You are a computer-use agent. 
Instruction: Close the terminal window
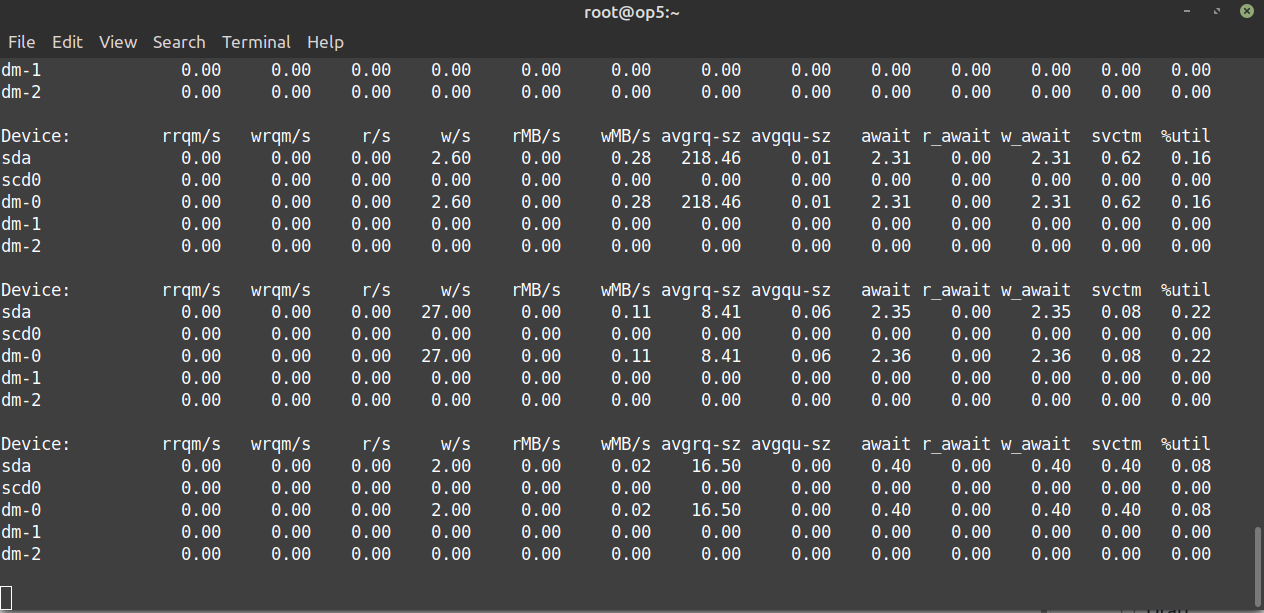coord(1247,12)
